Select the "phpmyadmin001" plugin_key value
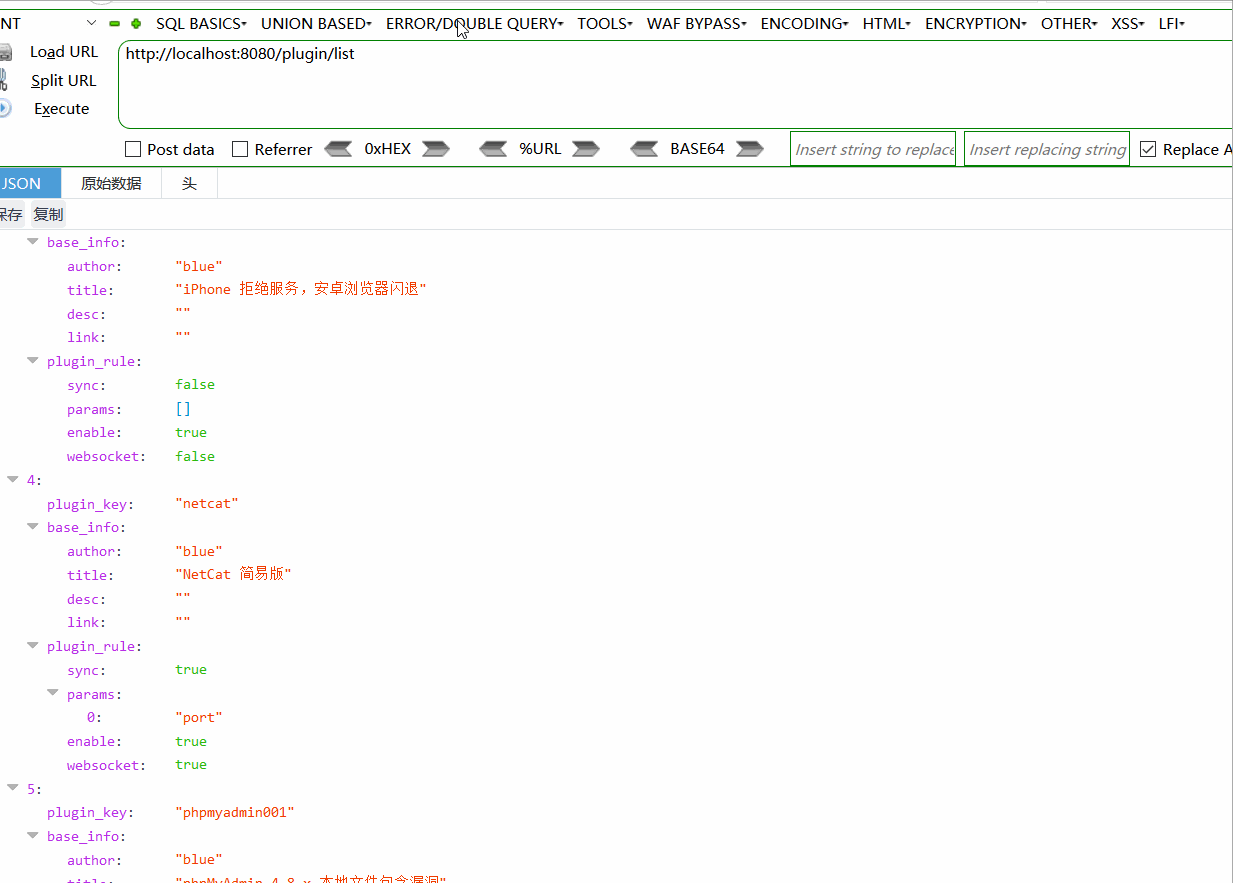Image resolution: width=1233 pixels, height=883 pixels. click(x=235, y=813)
